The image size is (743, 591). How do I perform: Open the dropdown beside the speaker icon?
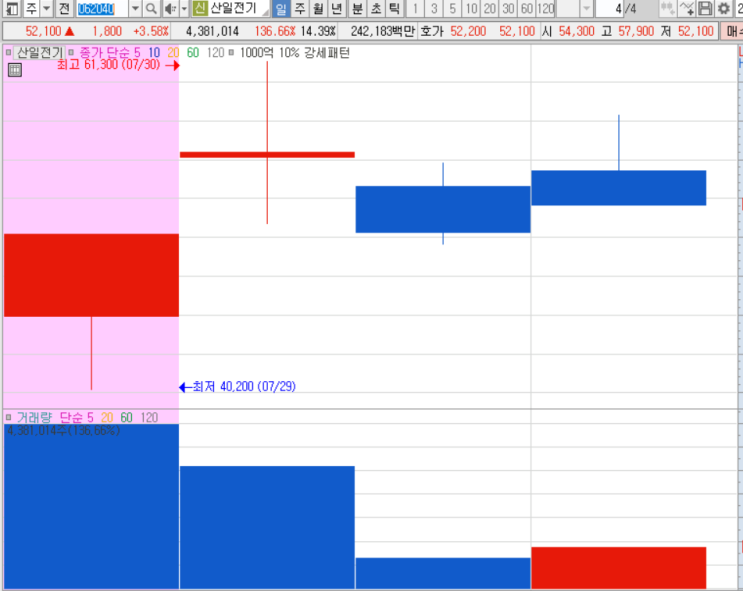click(184, 9)
